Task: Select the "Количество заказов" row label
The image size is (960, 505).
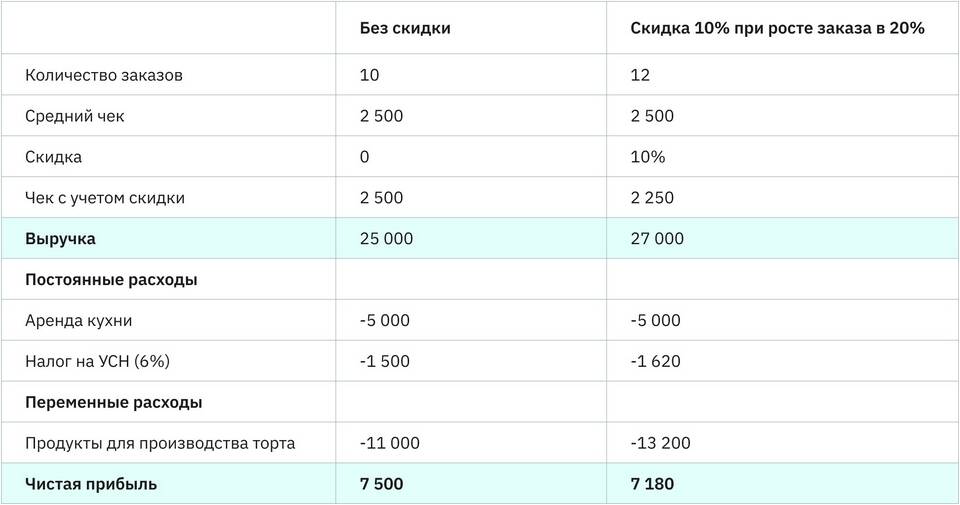Action: click(104, 75)
